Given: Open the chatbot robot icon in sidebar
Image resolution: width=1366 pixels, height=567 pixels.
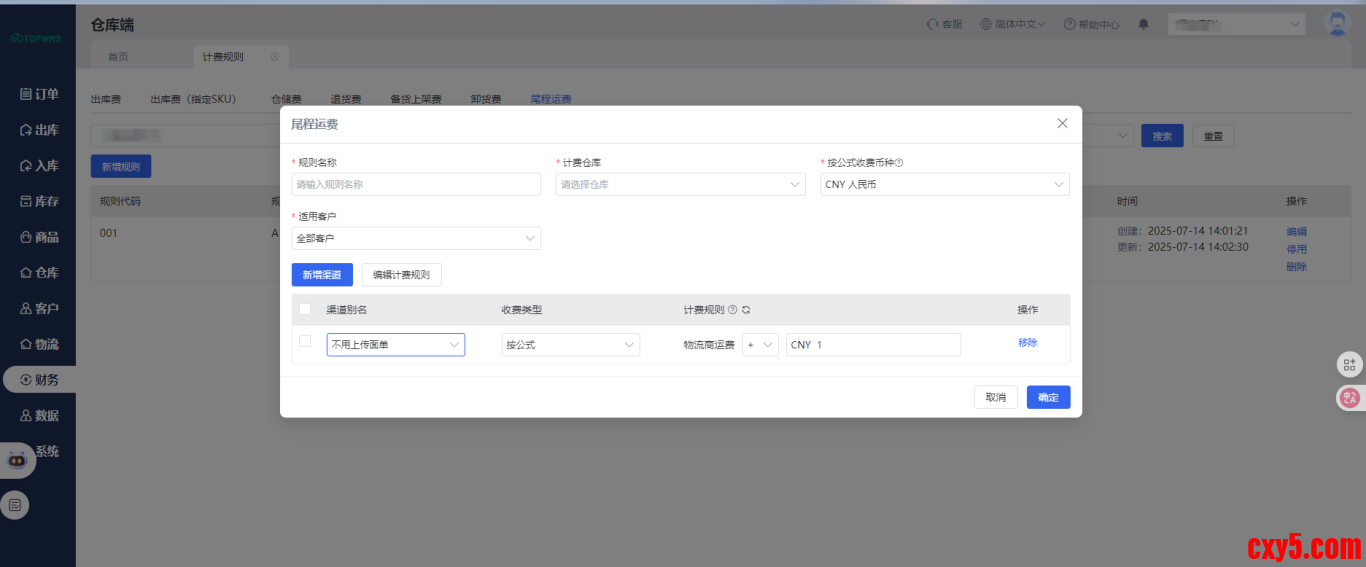Looking at the screenshot, I should click(x=16, y=460).
